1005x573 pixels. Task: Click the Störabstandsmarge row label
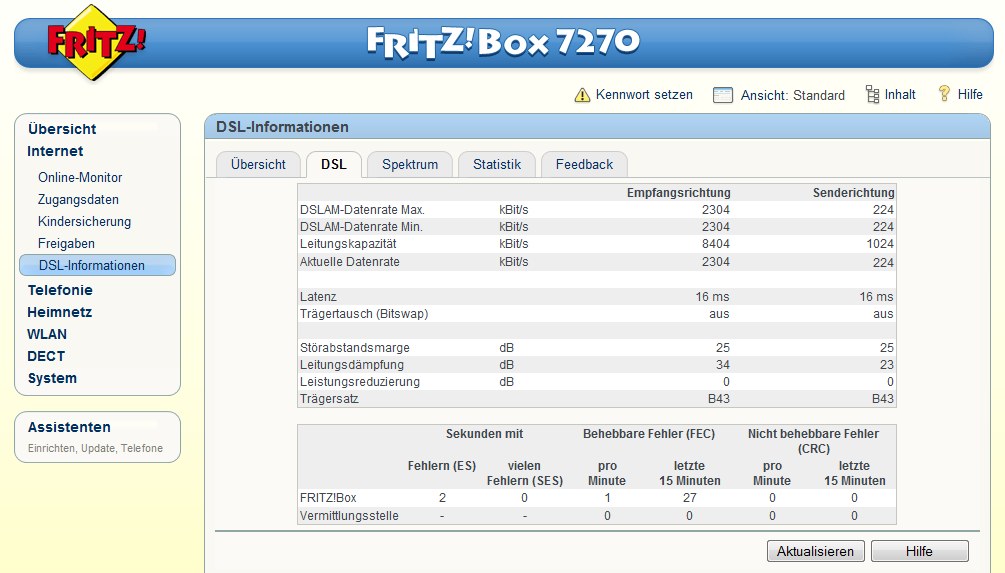pos(354,348)
